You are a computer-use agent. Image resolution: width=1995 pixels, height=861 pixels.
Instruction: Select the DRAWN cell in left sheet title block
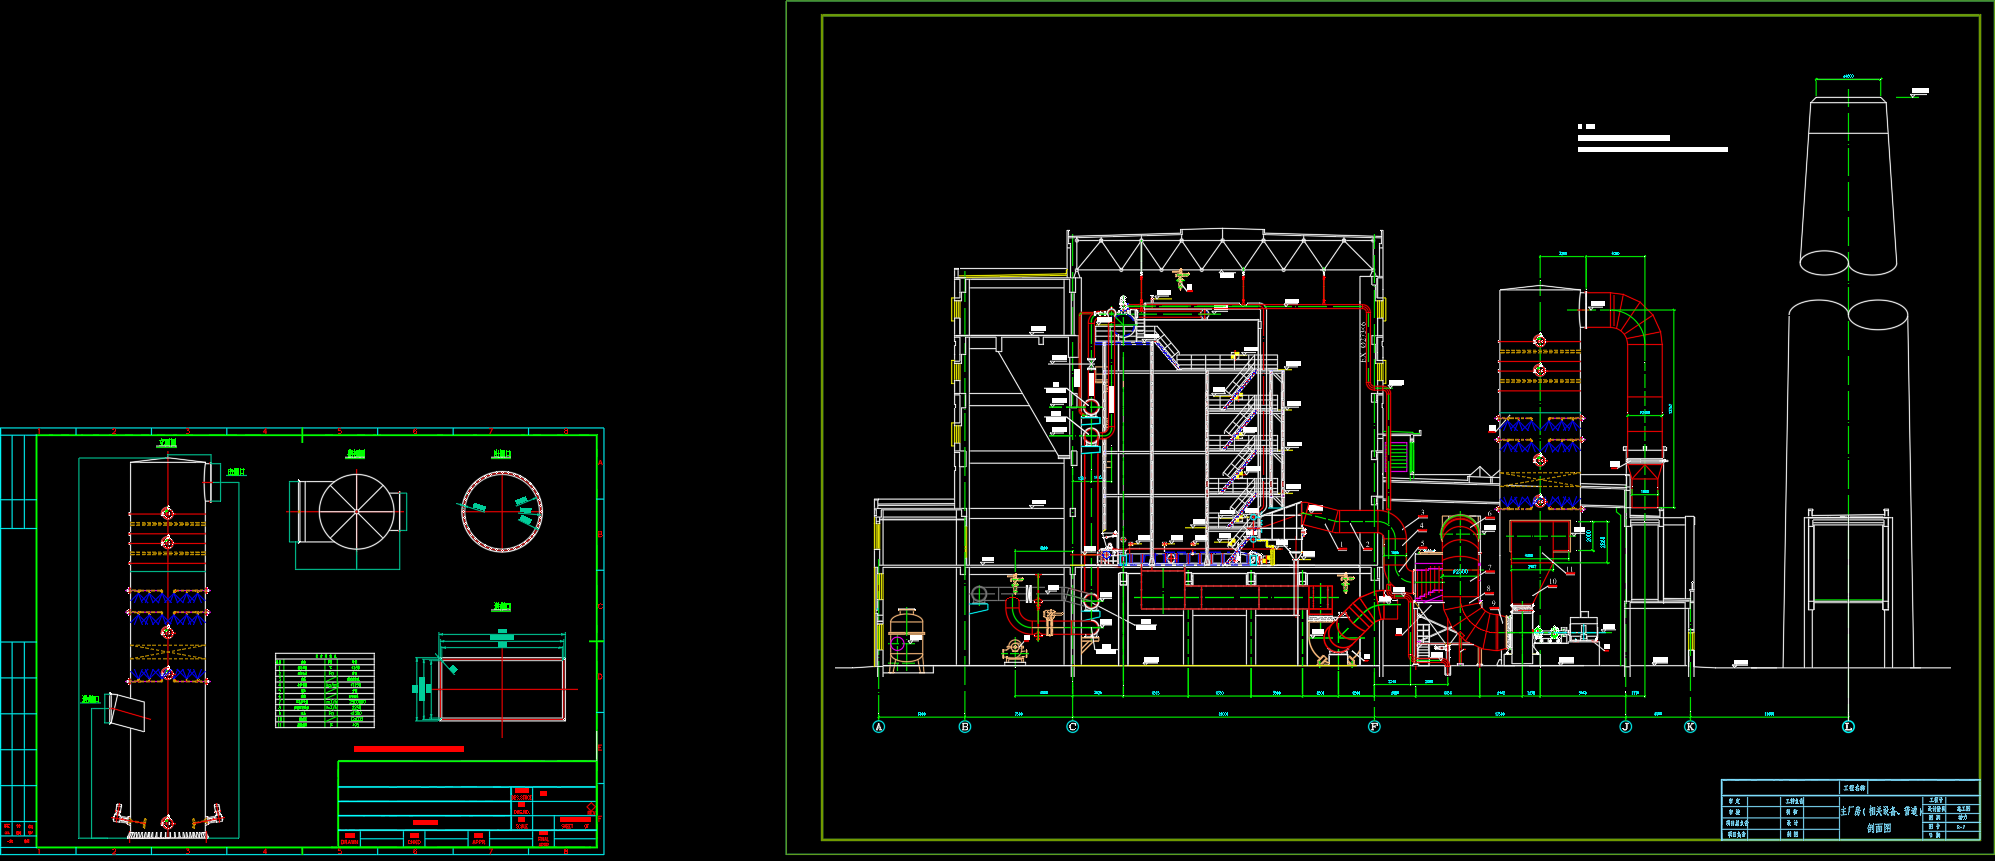[x=349, y=838]
